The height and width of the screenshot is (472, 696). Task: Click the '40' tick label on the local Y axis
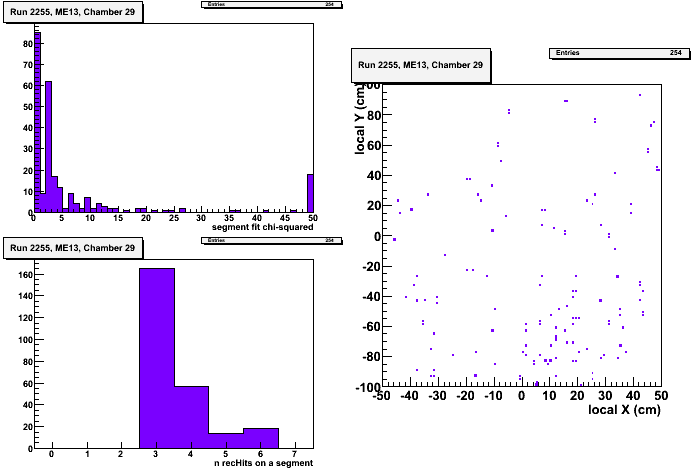[374, 176]
